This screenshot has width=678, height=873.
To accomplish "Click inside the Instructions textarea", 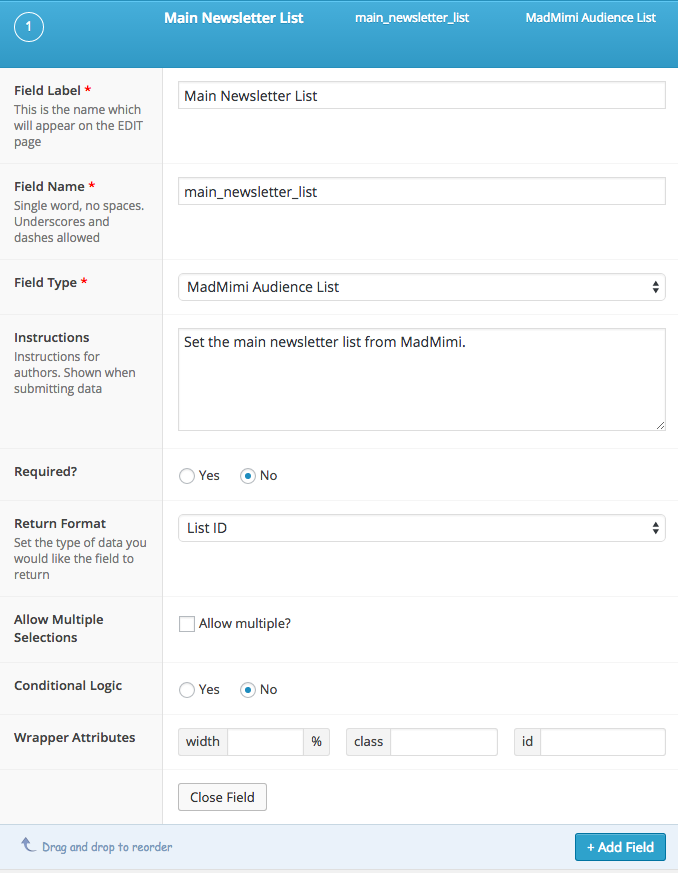I will click(x=421, y=380).
